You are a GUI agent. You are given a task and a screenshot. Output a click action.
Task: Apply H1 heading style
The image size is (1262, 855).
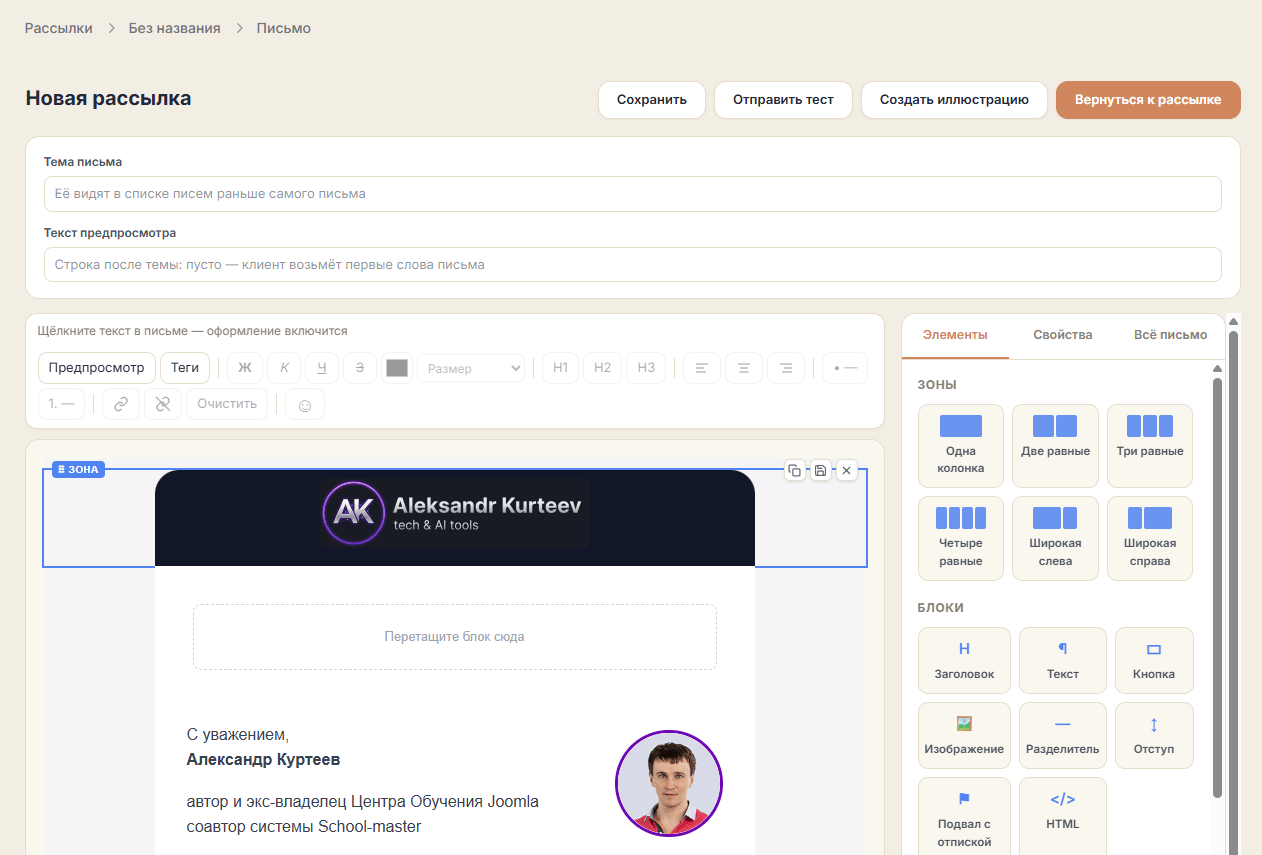click(x=560, y=368)
